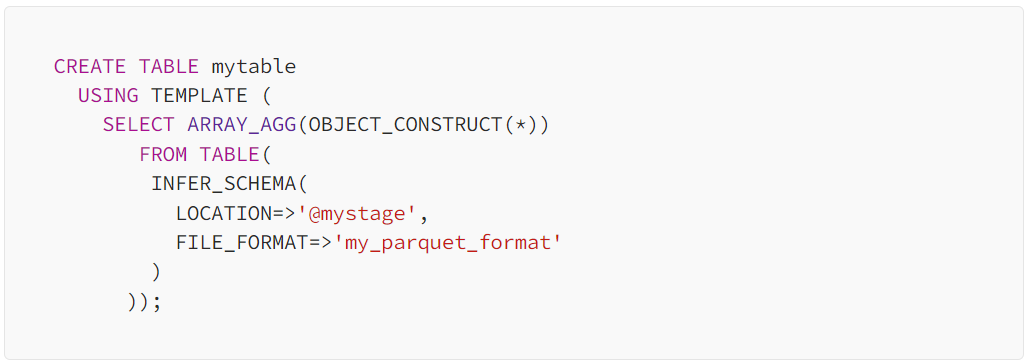Click the '@mystage' string literal

(357, 214)
